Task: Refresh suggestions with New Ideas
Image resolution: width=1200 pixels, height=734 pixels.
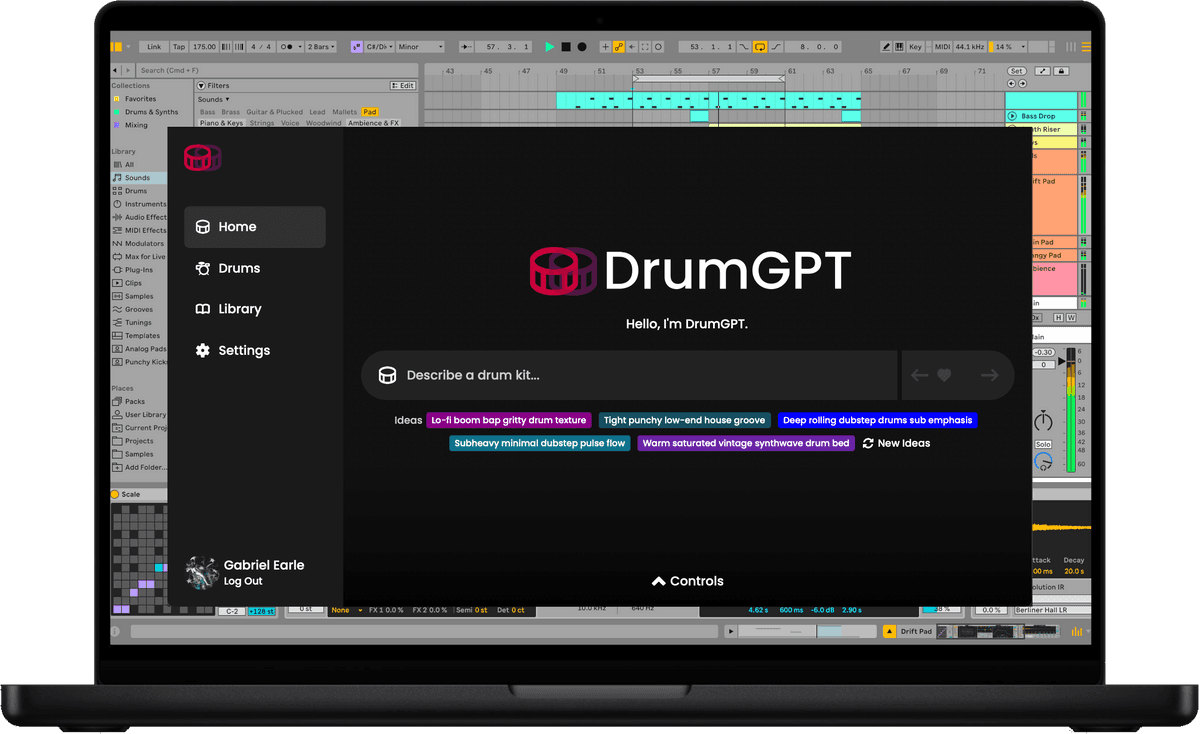Action: [896, 443]
